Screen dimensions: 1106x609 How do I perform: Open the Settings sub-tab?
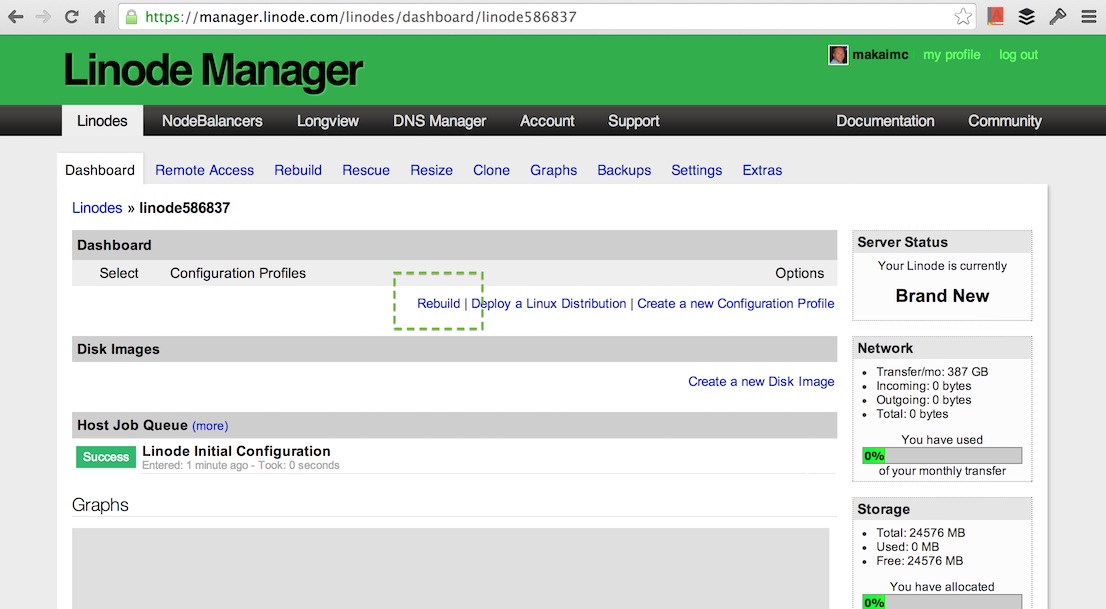[x=697, y=170]
